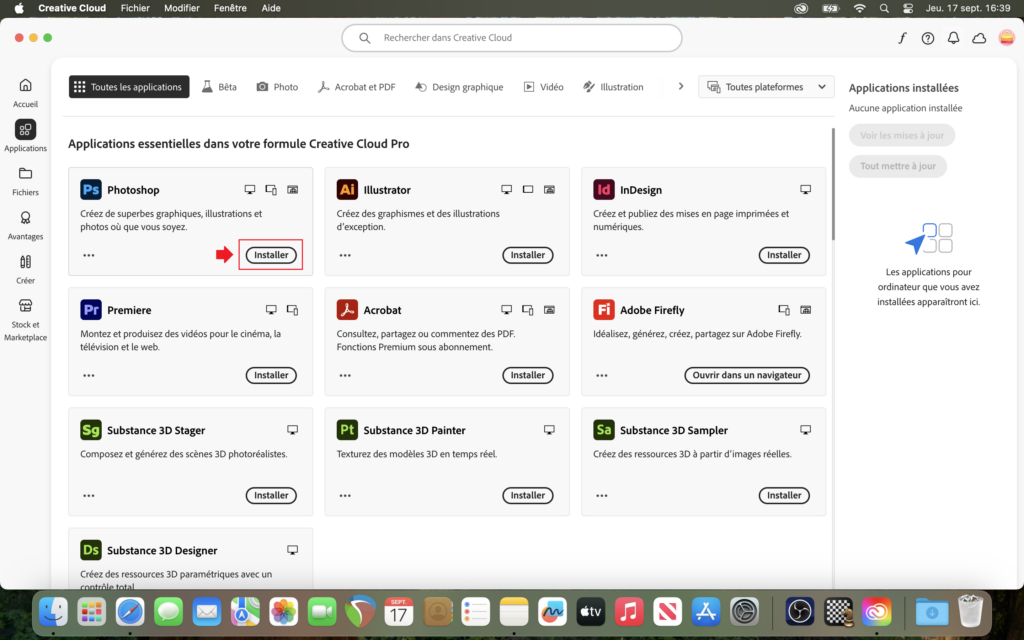The image size is (1024, 640).
Task: Focus the Rechercher dans Creative Cloud field
Action: (x=512, y=38)
